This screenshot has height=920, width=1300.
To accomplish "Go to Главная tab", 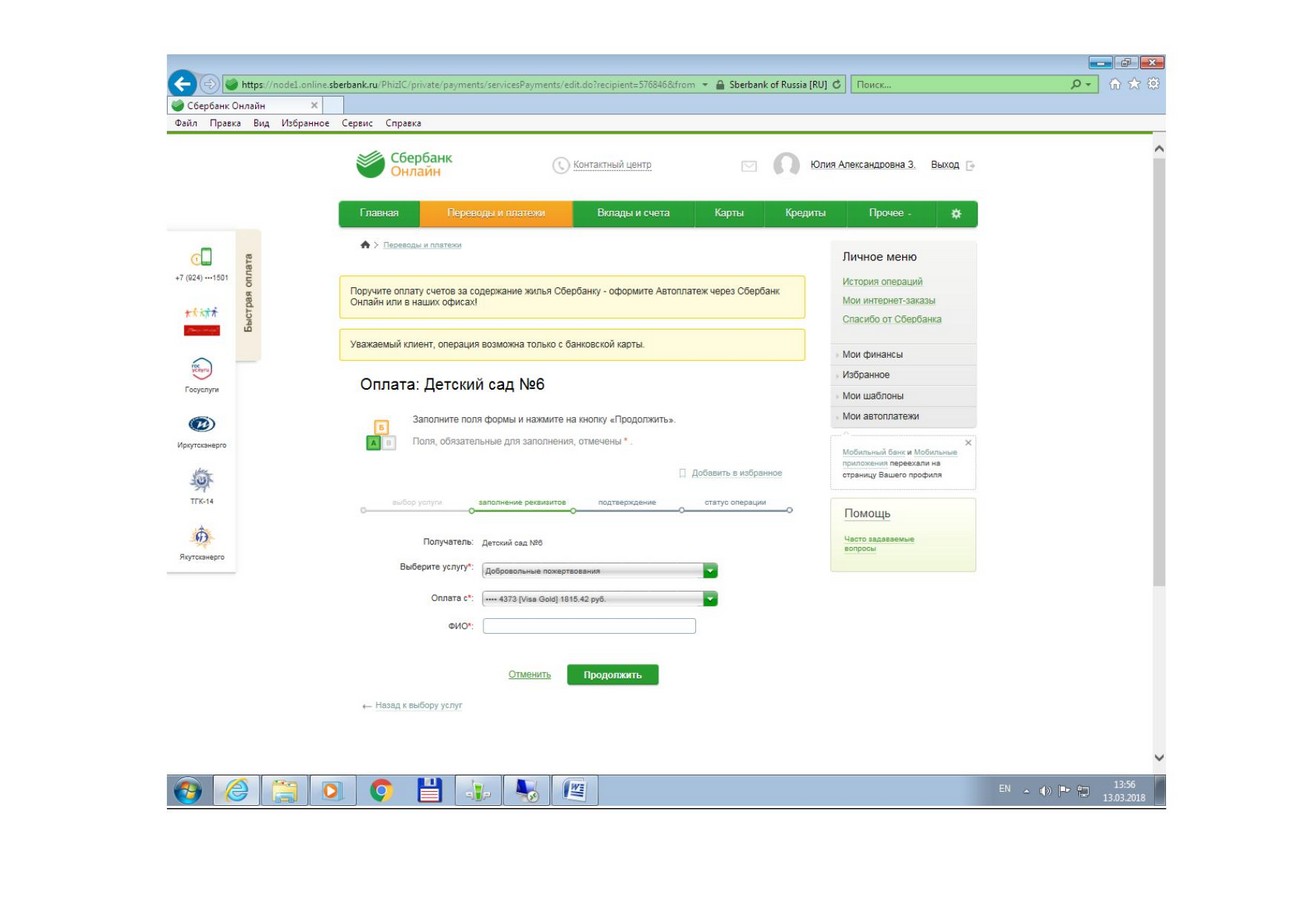I will (x=379, y=214).
